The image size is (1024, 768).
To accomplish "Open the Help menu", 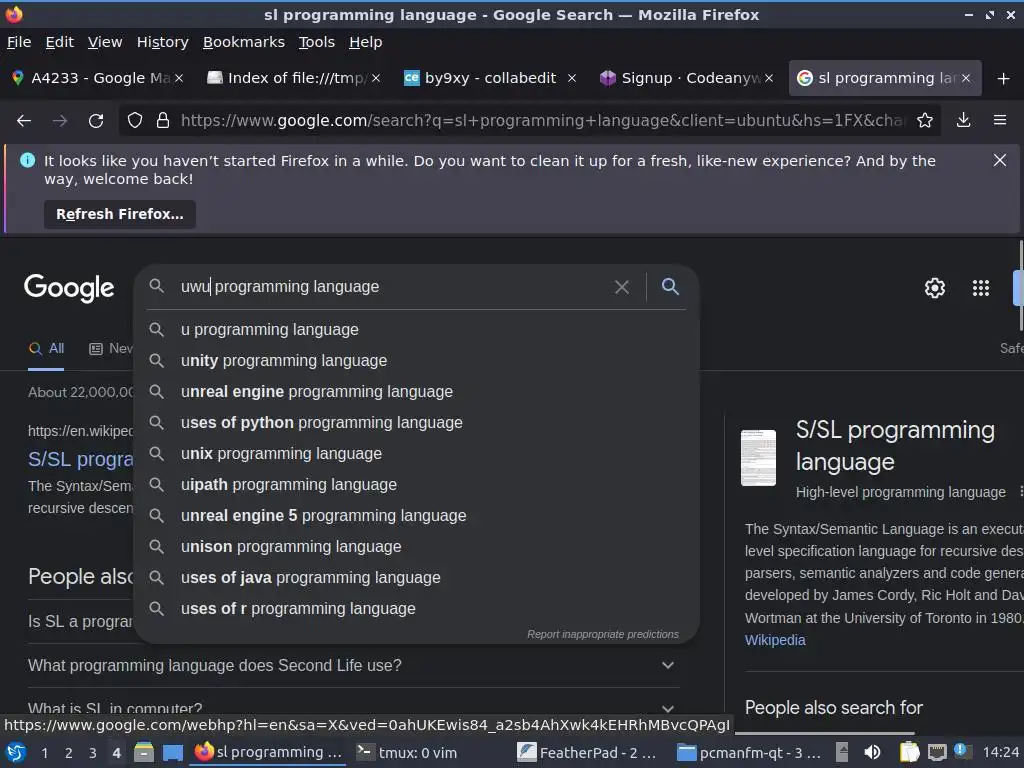I will pyautogui.click(x=366, y=42).
